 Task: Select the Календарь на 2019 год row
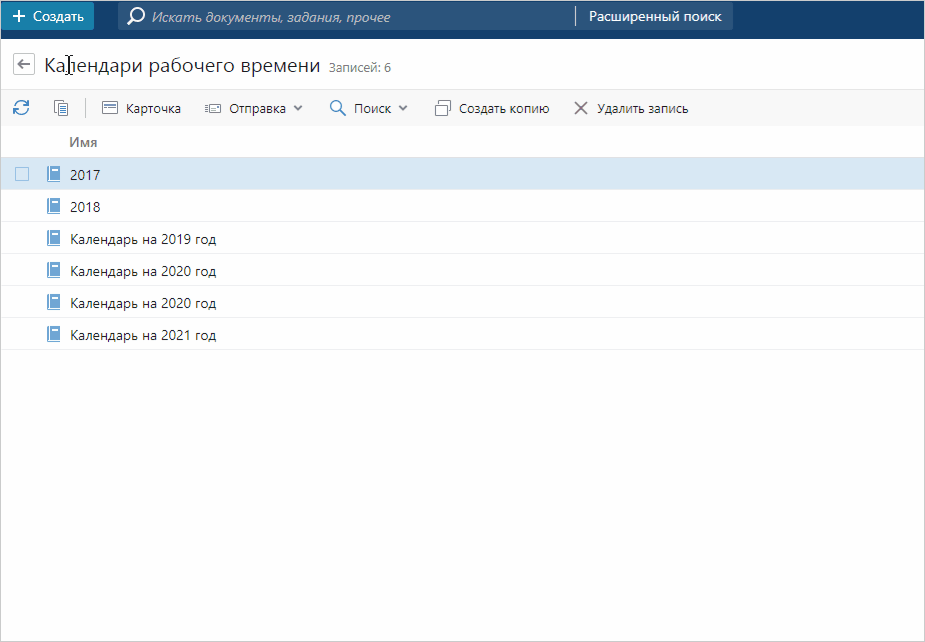tap(143, 239)
